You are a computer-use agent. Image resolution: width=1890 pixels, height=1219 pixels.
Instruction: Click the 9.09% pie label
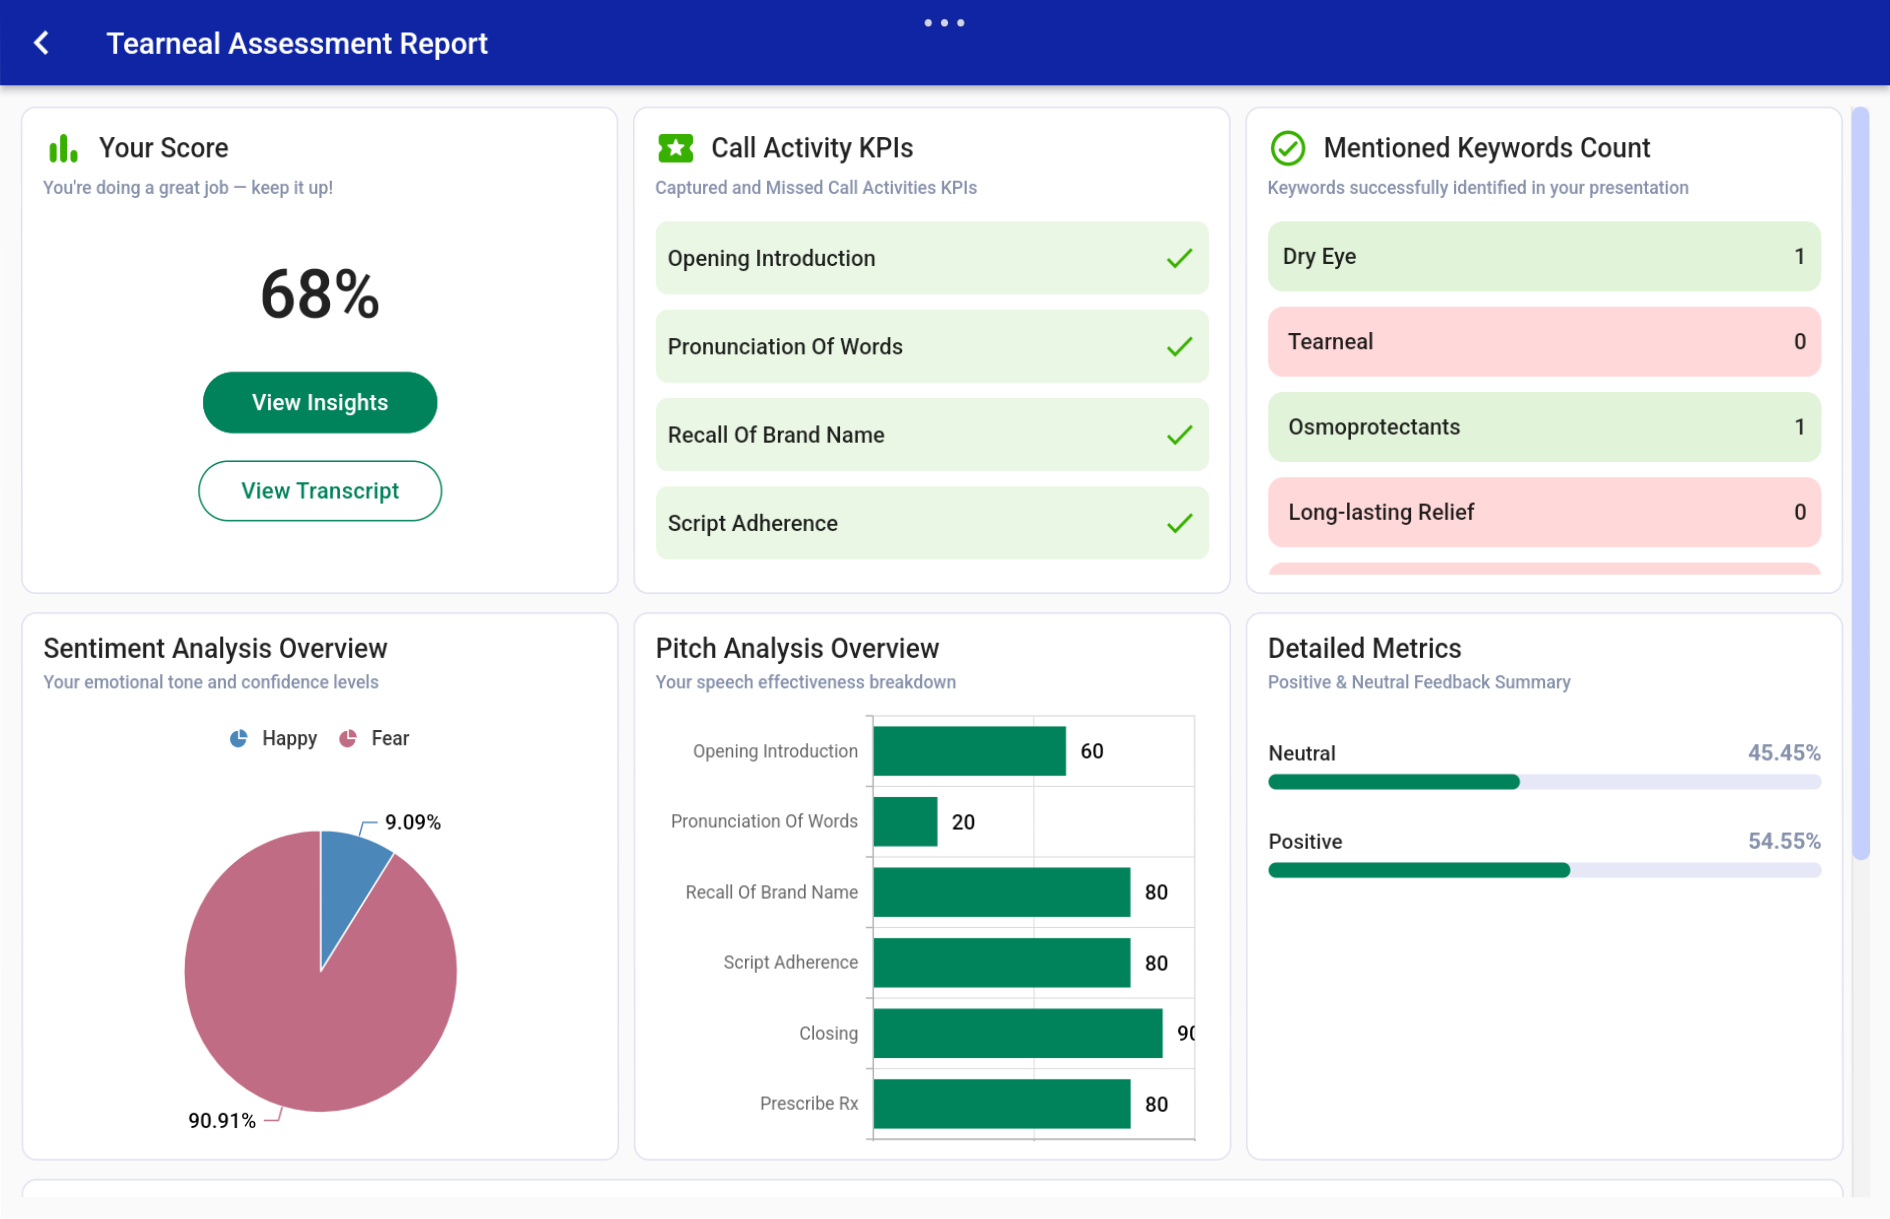[x=413, y=822]
